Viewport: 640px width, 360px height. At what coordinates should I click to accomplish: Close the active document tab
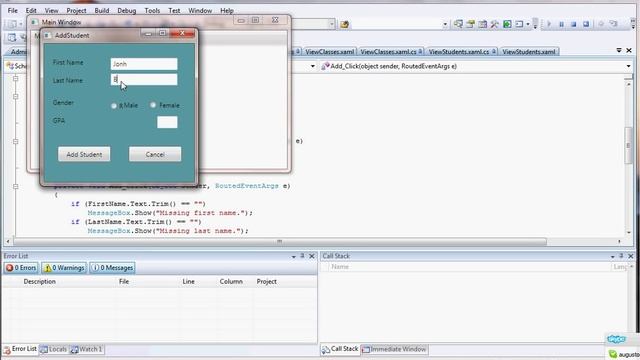point(629,50)
